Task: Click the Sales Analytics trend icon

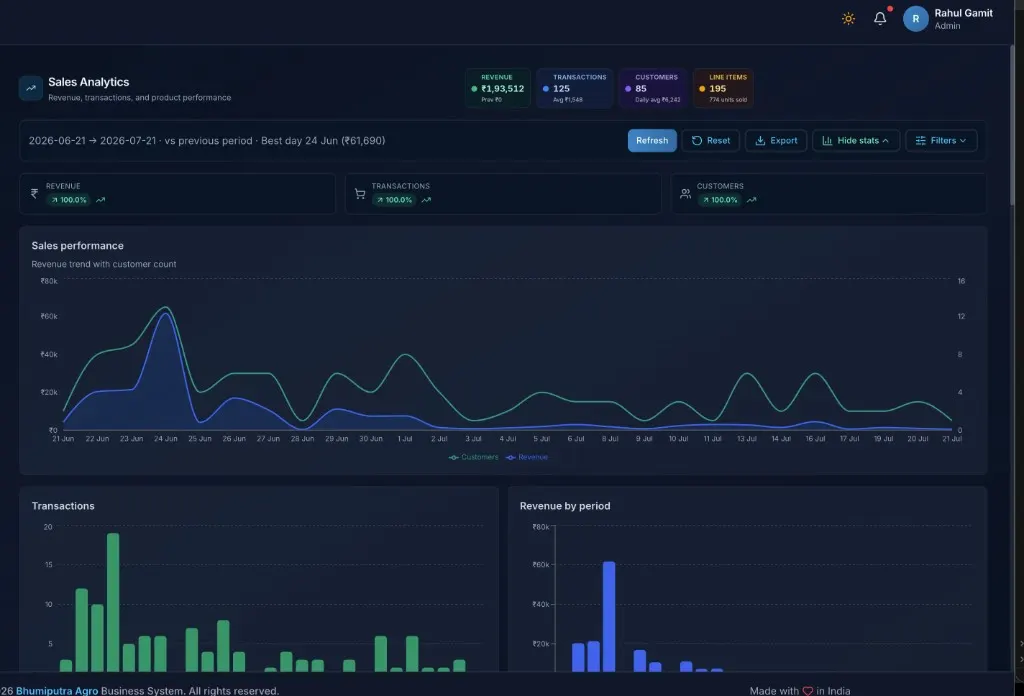Action: 31,87
